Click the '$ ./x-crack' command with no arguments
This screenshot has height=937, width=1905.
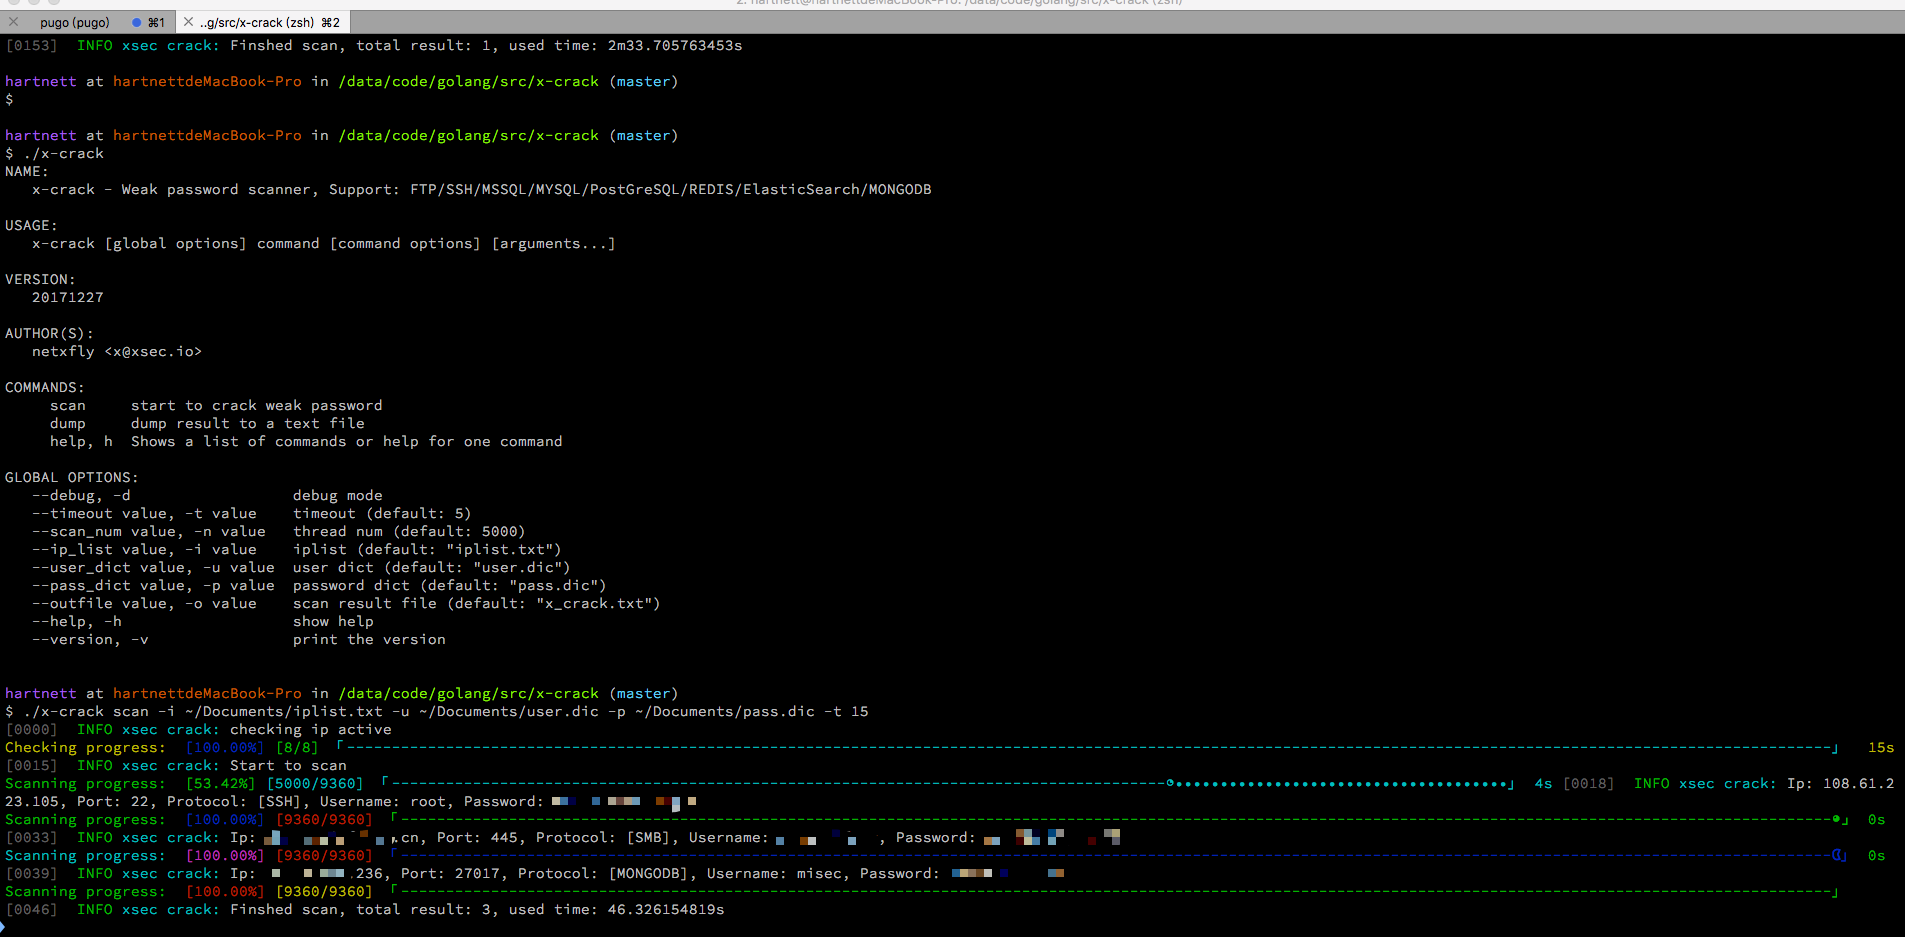coord(54,154)
